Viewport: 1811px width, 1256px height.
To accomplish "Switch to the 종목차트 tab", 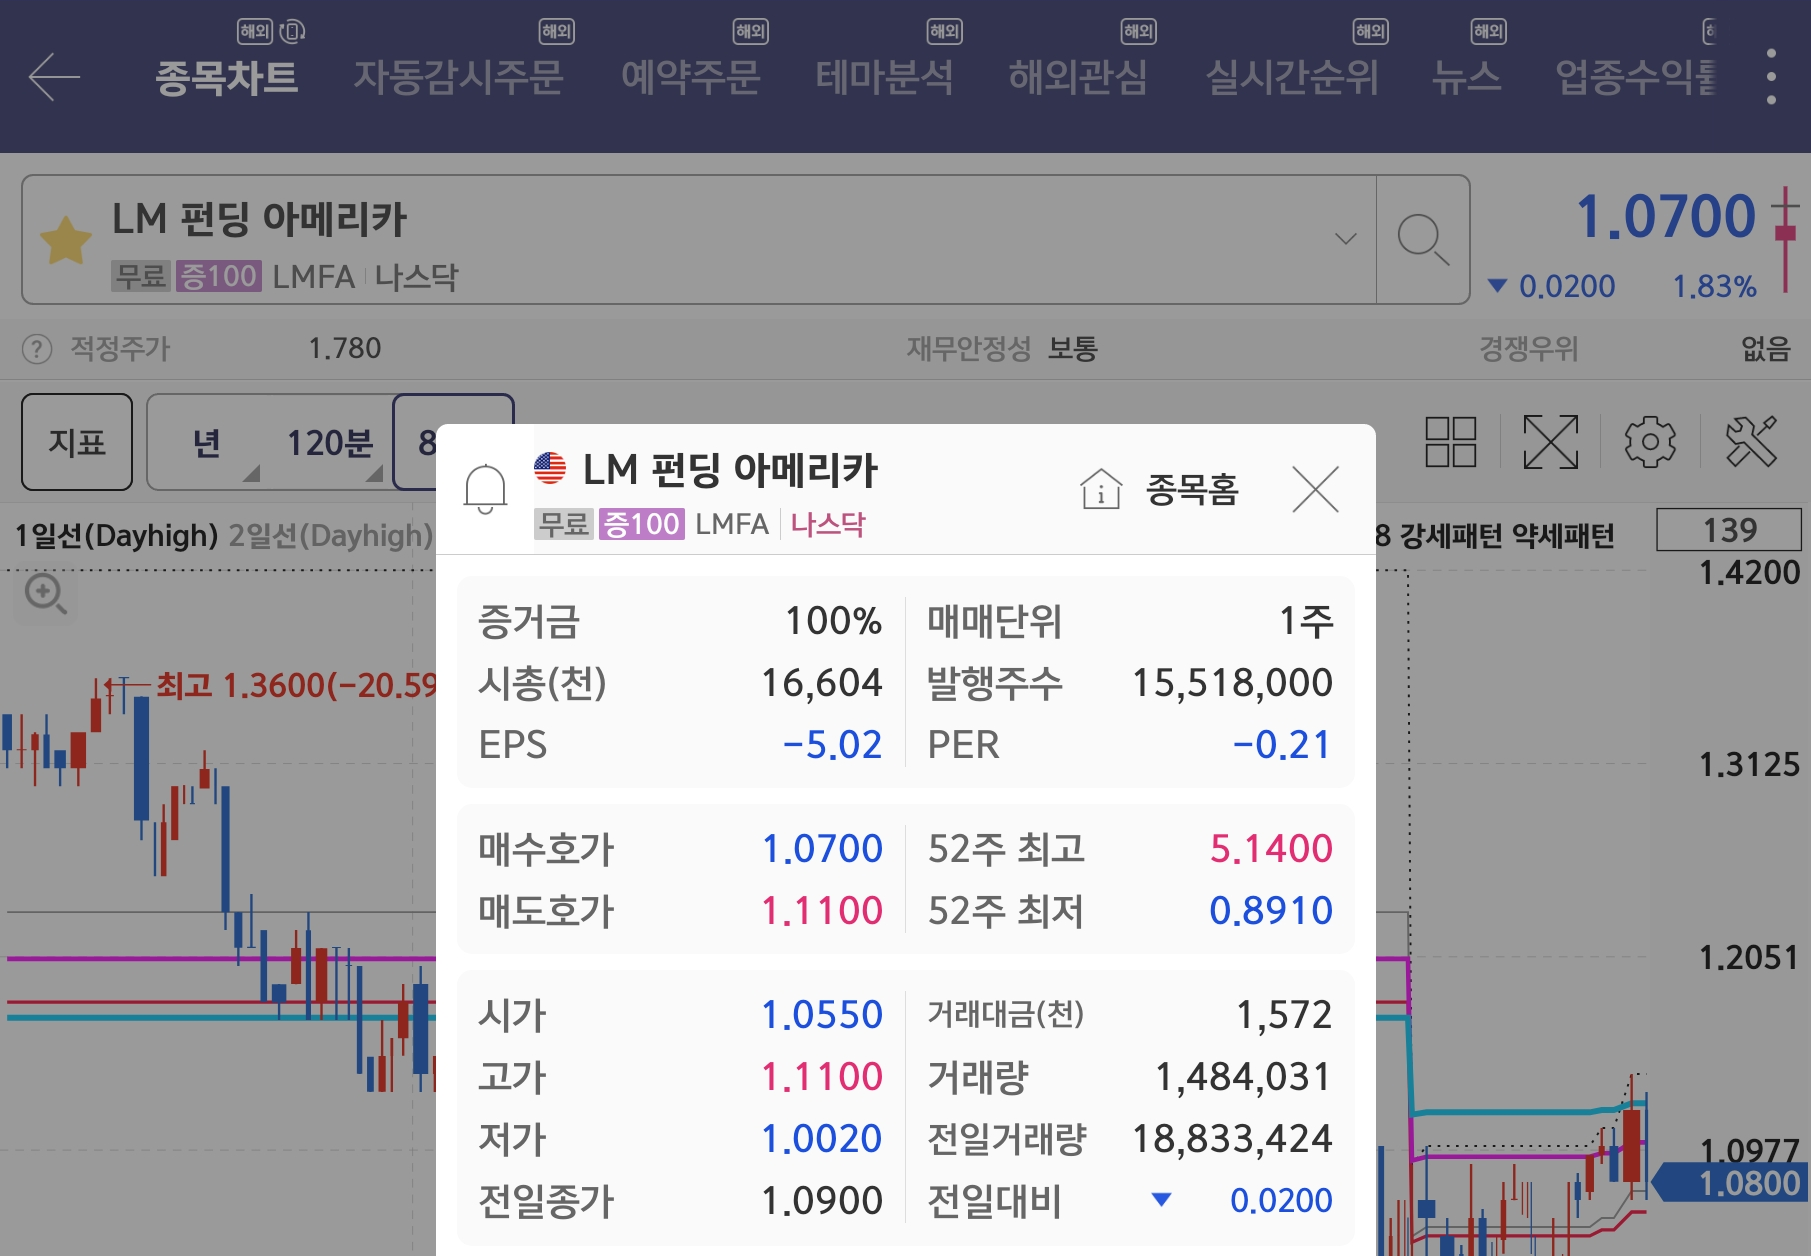I will coord(227,77).
